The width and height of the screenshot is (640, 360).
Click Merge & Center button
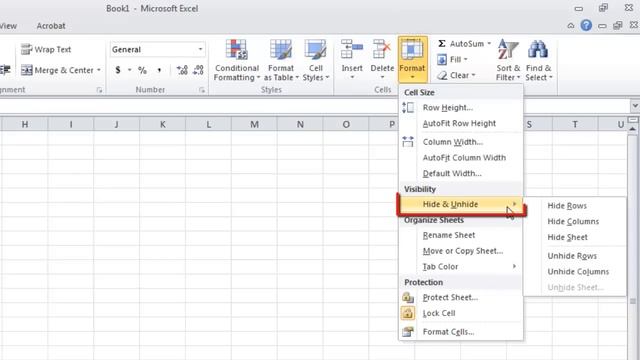pyautogui.click(x=57, y=70)
